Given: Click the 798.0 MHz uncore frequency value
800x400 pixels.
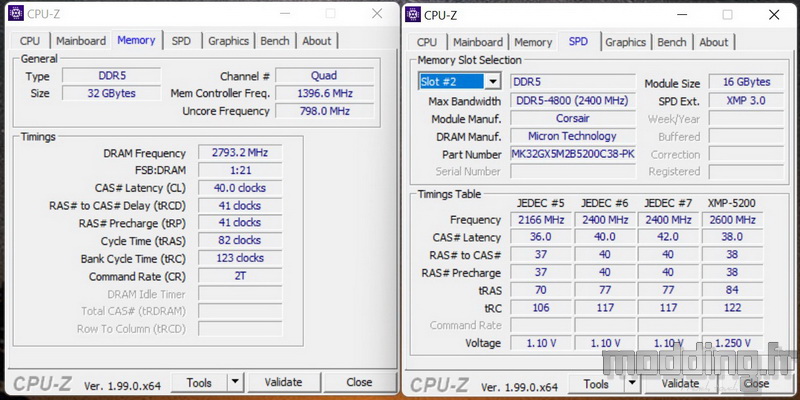Looking at the screenshot, I should tap(324, 111).
